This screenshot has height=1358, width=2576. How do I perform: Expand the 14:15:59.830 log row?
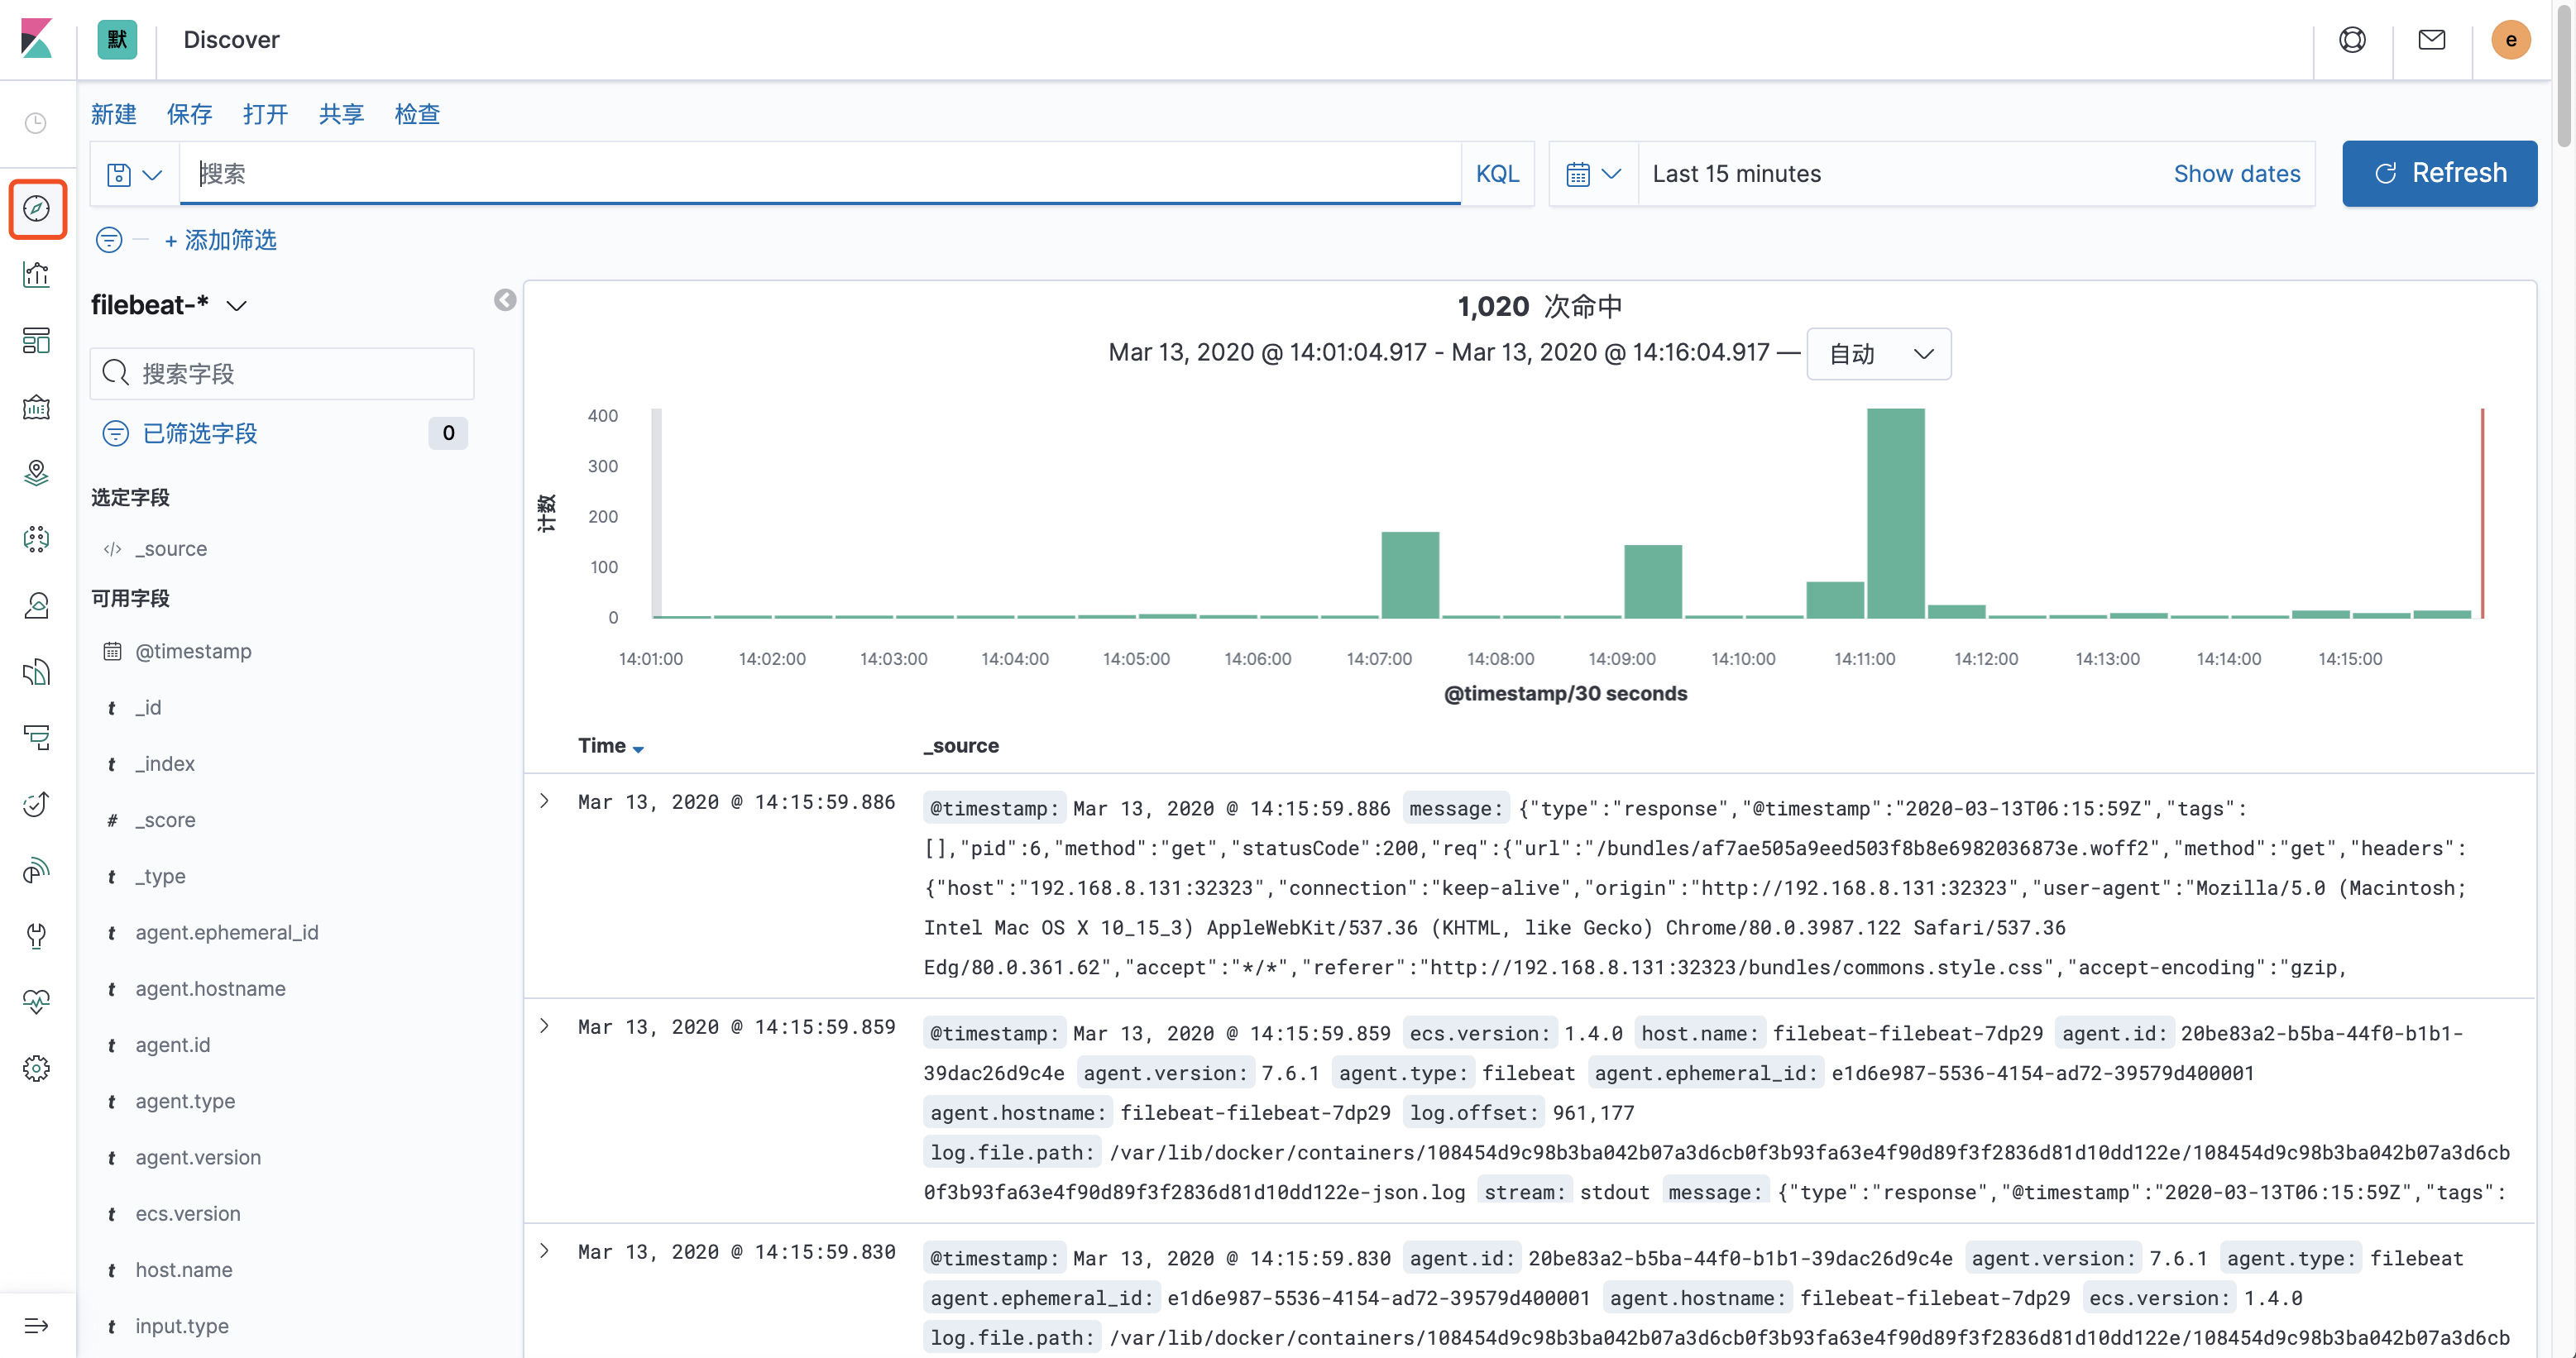coord(545,1251)
